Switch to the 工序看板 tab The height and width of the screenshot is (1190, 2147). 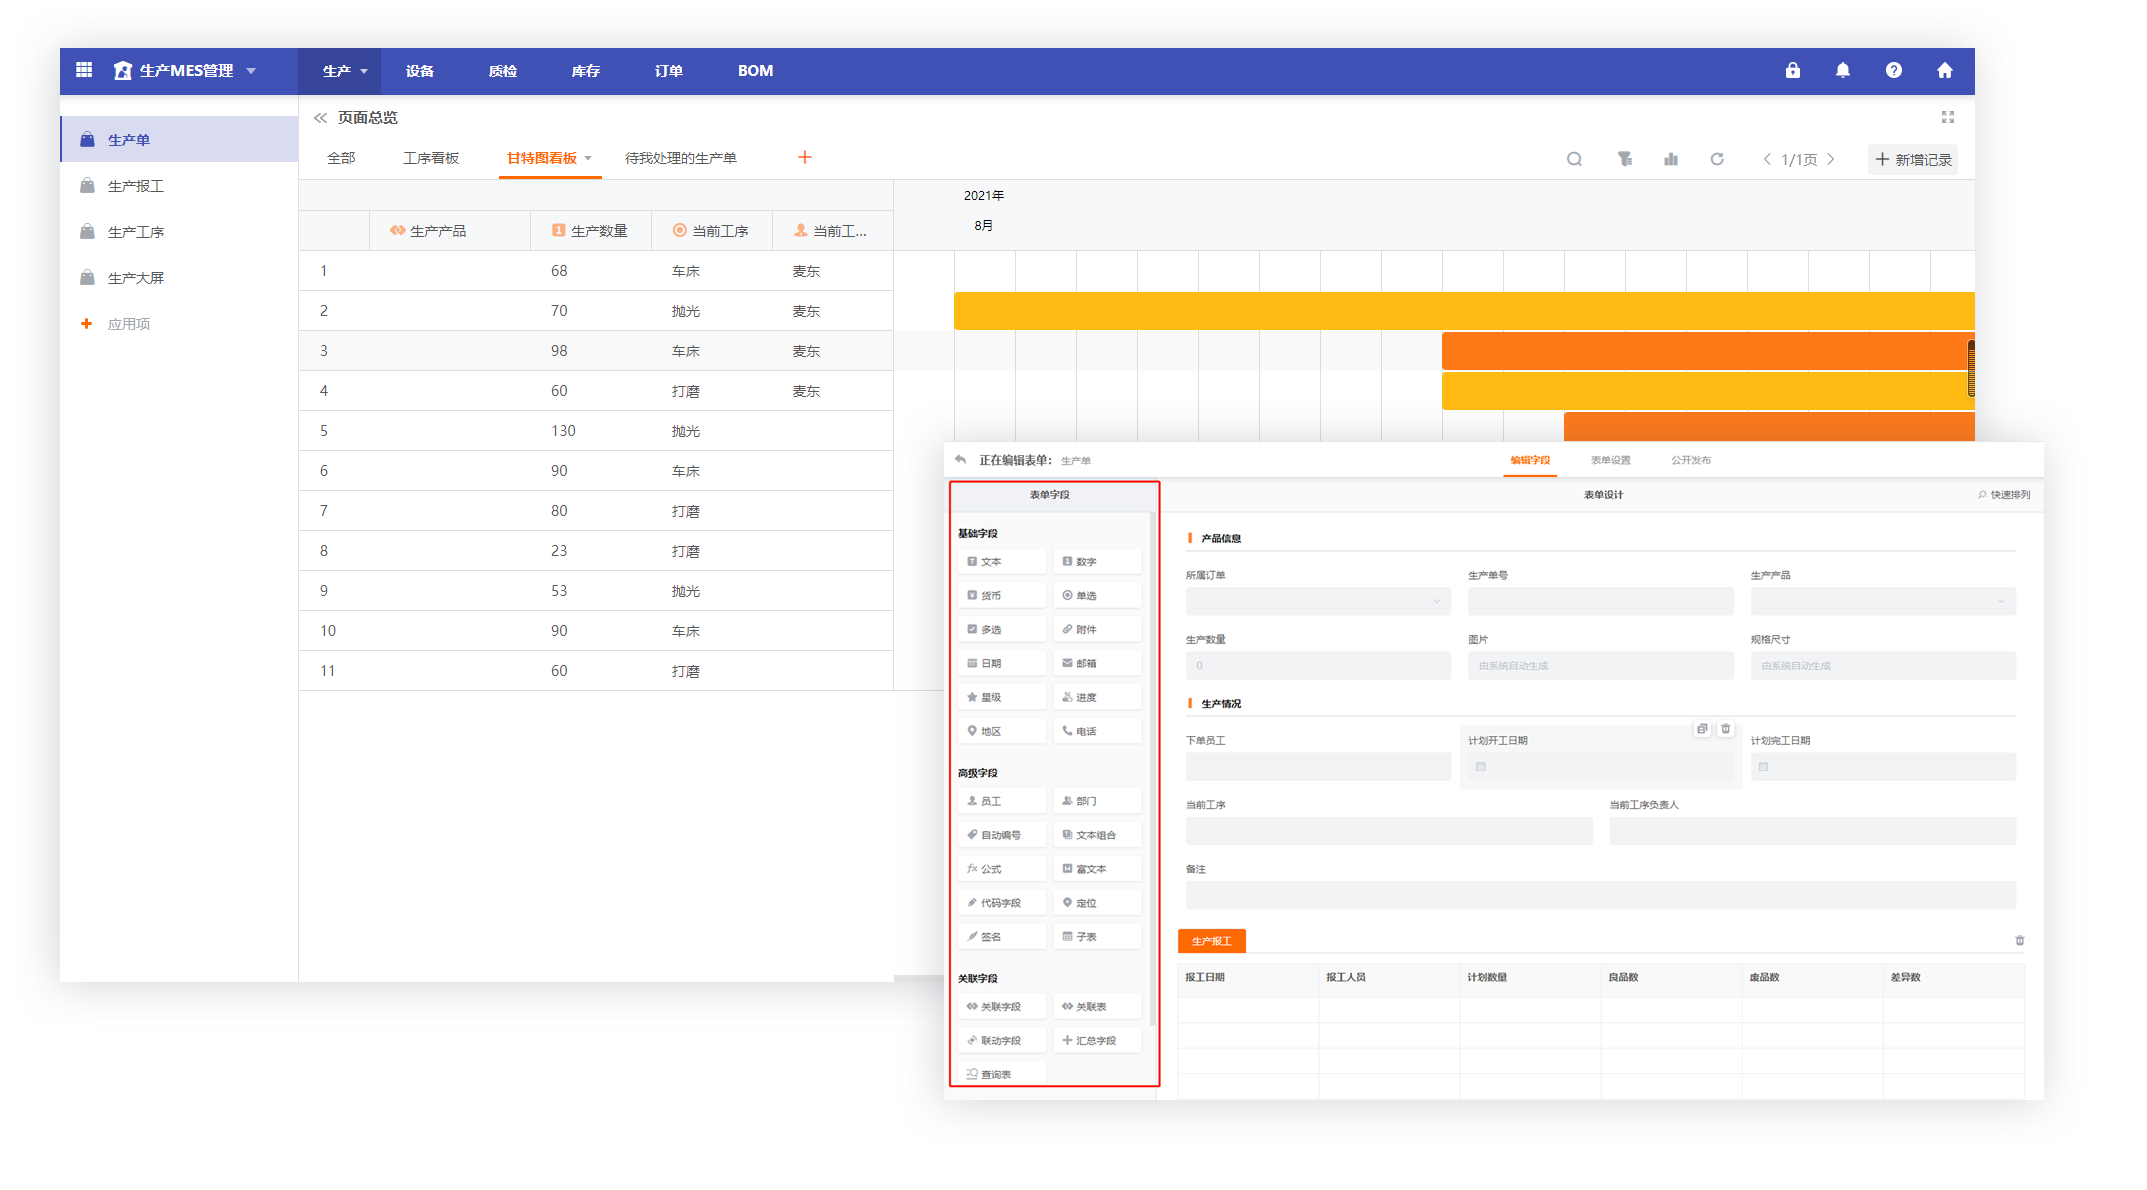[x=431, y=158]
